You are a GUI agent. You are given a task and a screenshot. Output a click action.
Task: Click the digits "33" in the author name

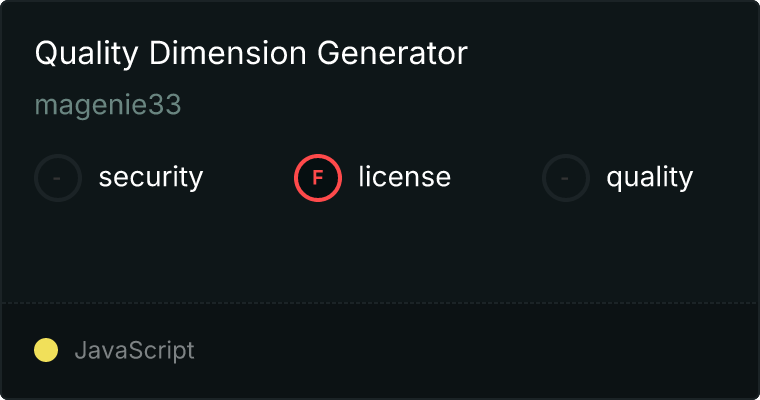165,105
